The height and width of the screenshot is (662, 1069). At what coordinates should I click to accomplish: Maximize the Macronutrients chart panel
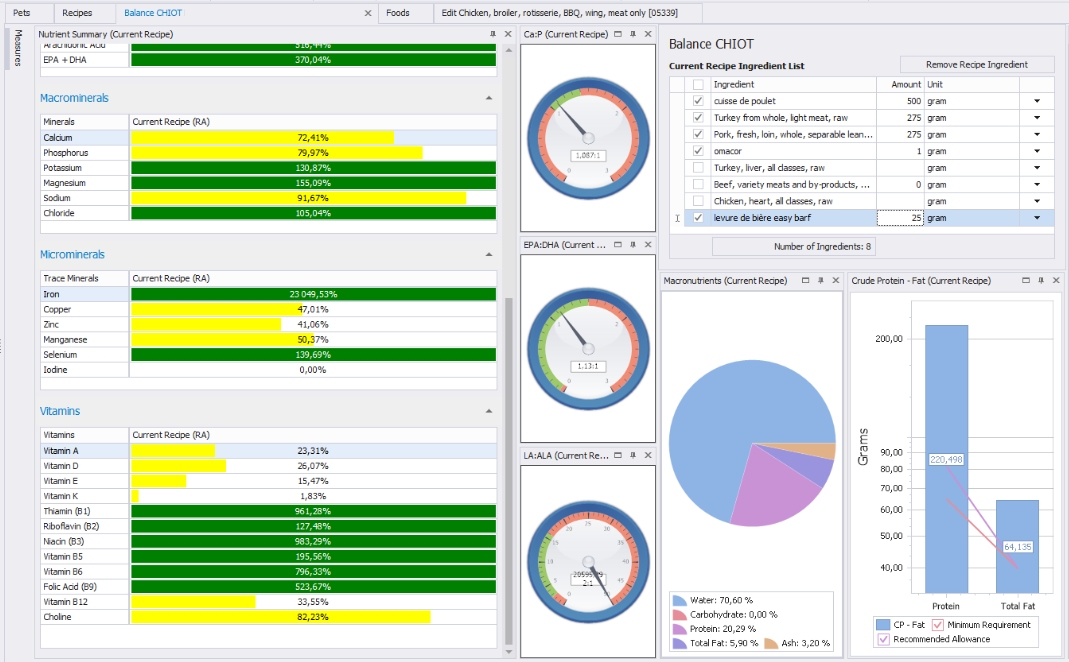(x=805, y=281)
